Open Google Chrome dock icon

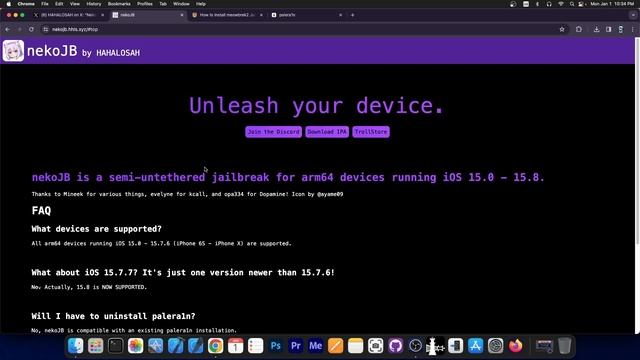[216, 346]
